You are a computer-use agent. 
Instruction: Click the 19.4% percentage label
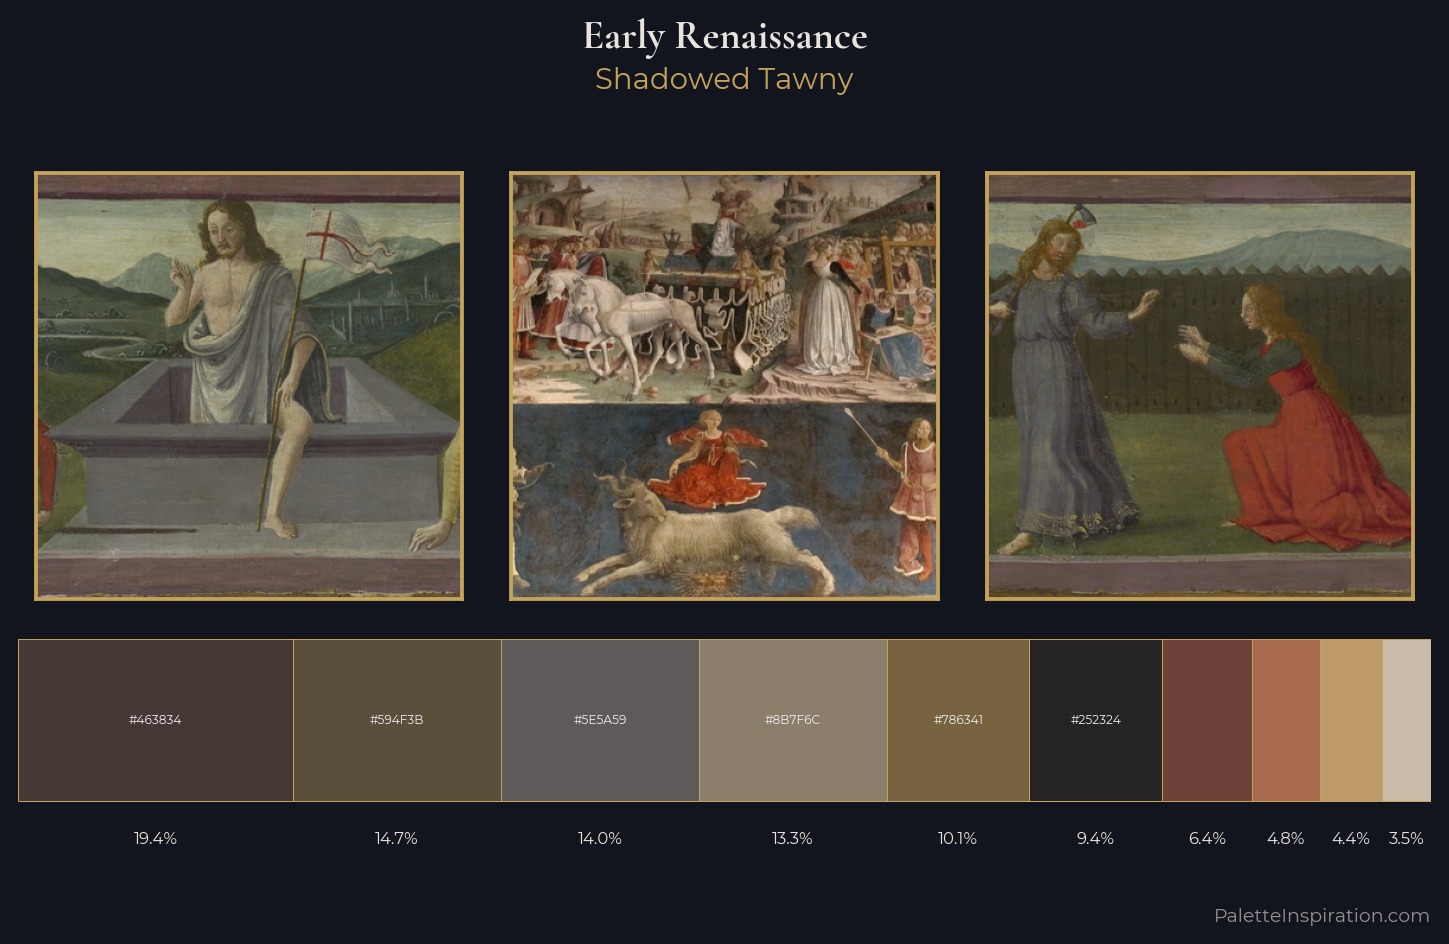[x=155, y=838]
